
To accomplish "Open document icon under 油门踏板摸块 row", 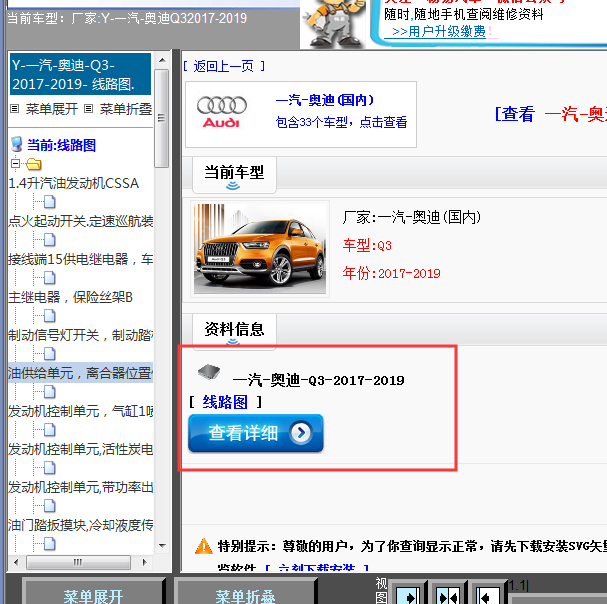I will pos(50,544).
